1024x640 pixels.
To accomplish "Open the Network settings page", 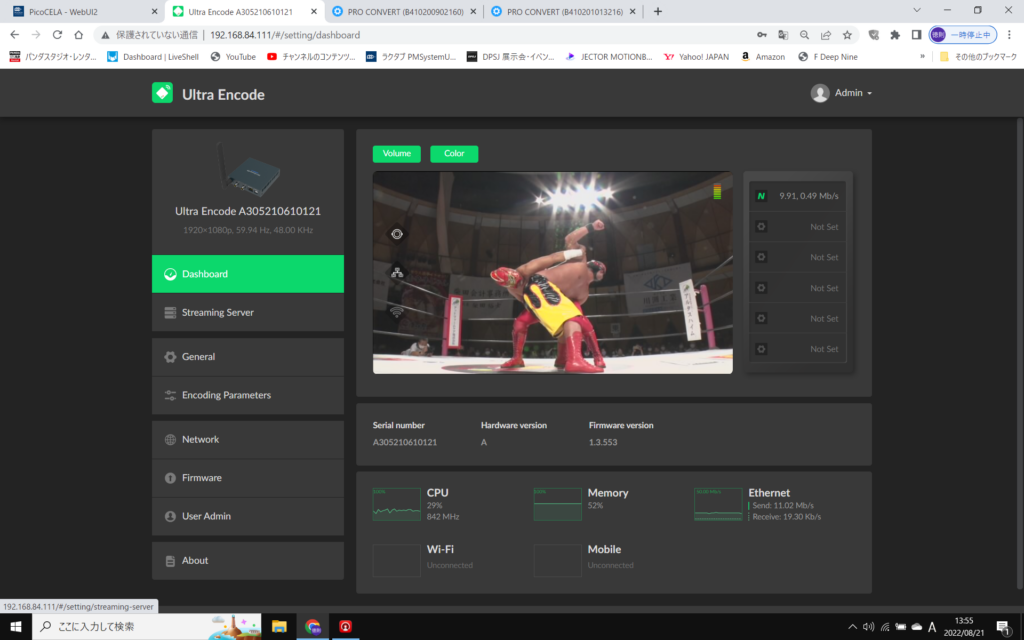I will click(x=248, y=440).
